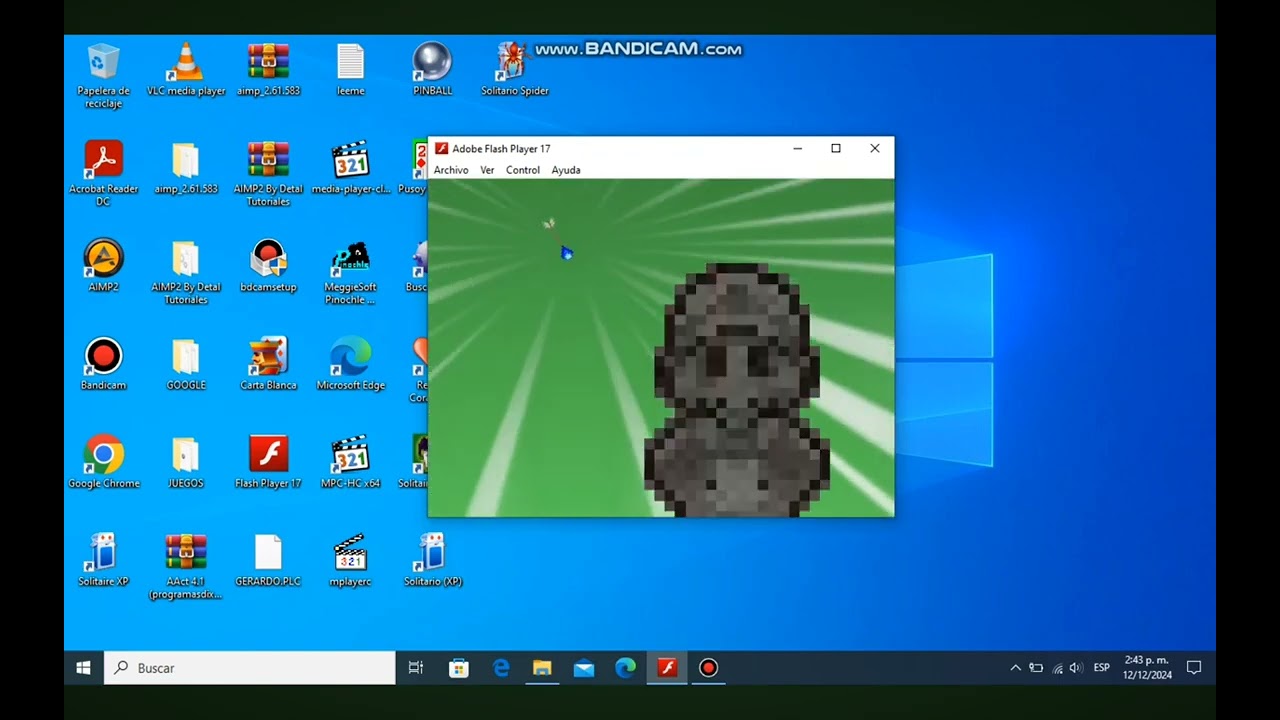1280x720 pixels.
Task: Open the Ayuda menu in Flash Player
Action: click(566, 170)
